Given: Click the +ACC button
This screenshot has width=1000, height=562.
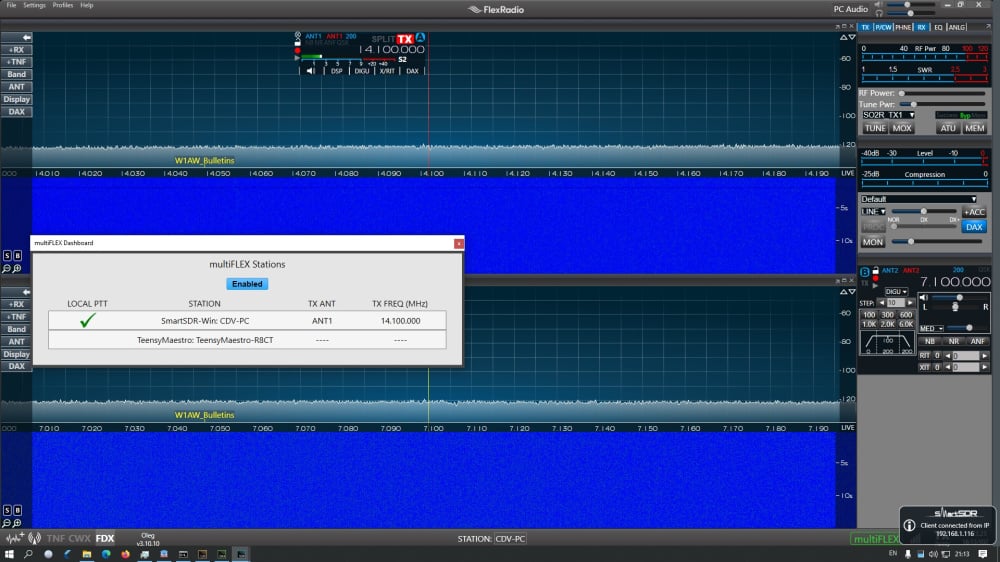Looking at the screenshot, I should coord(974,212).
